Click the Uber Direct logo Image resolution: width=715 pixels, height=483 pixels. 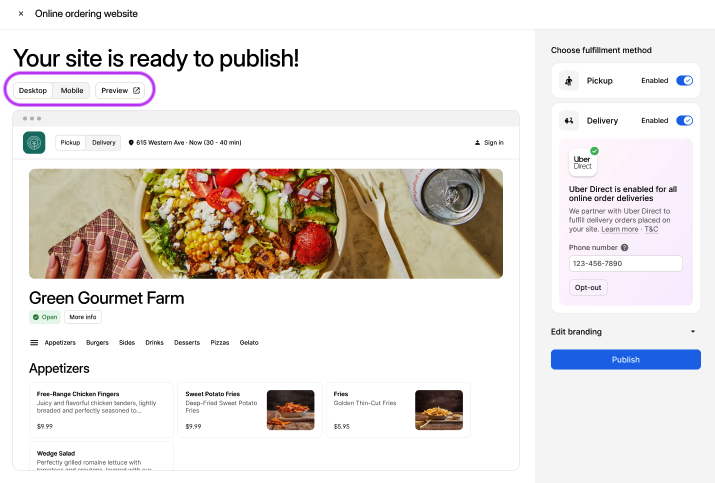click(x=583, y=163)
